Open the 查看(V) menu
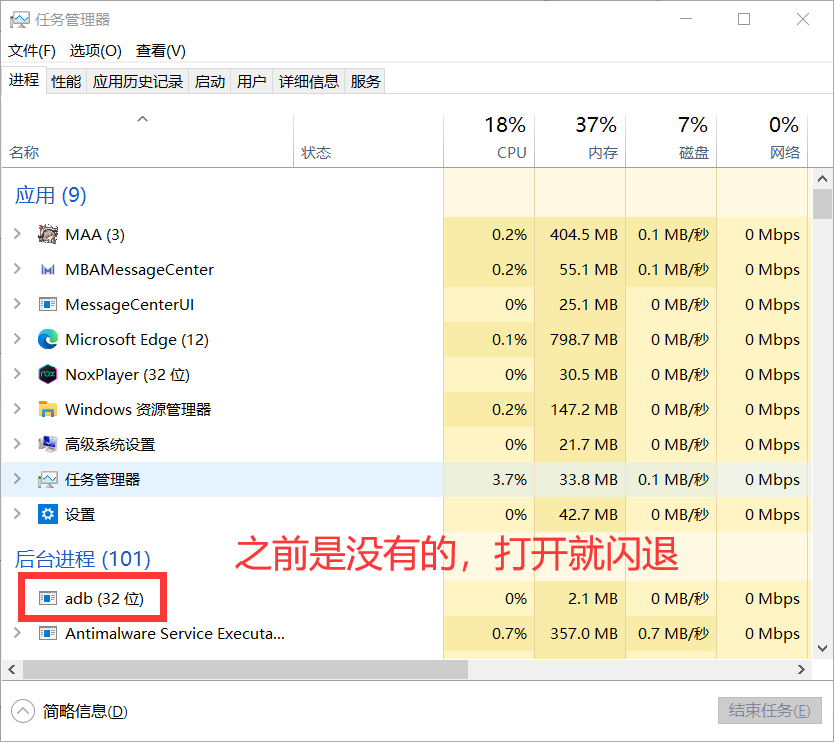 (x=161, y=51)
